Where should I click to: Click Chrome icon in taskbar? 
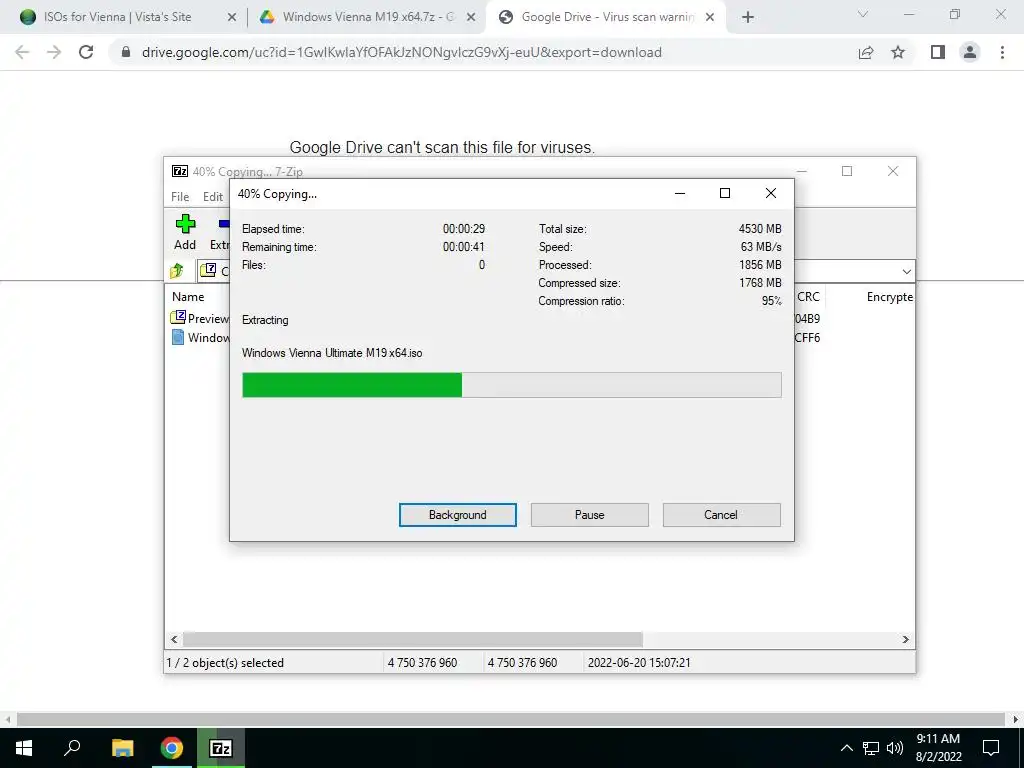[172, 748]
